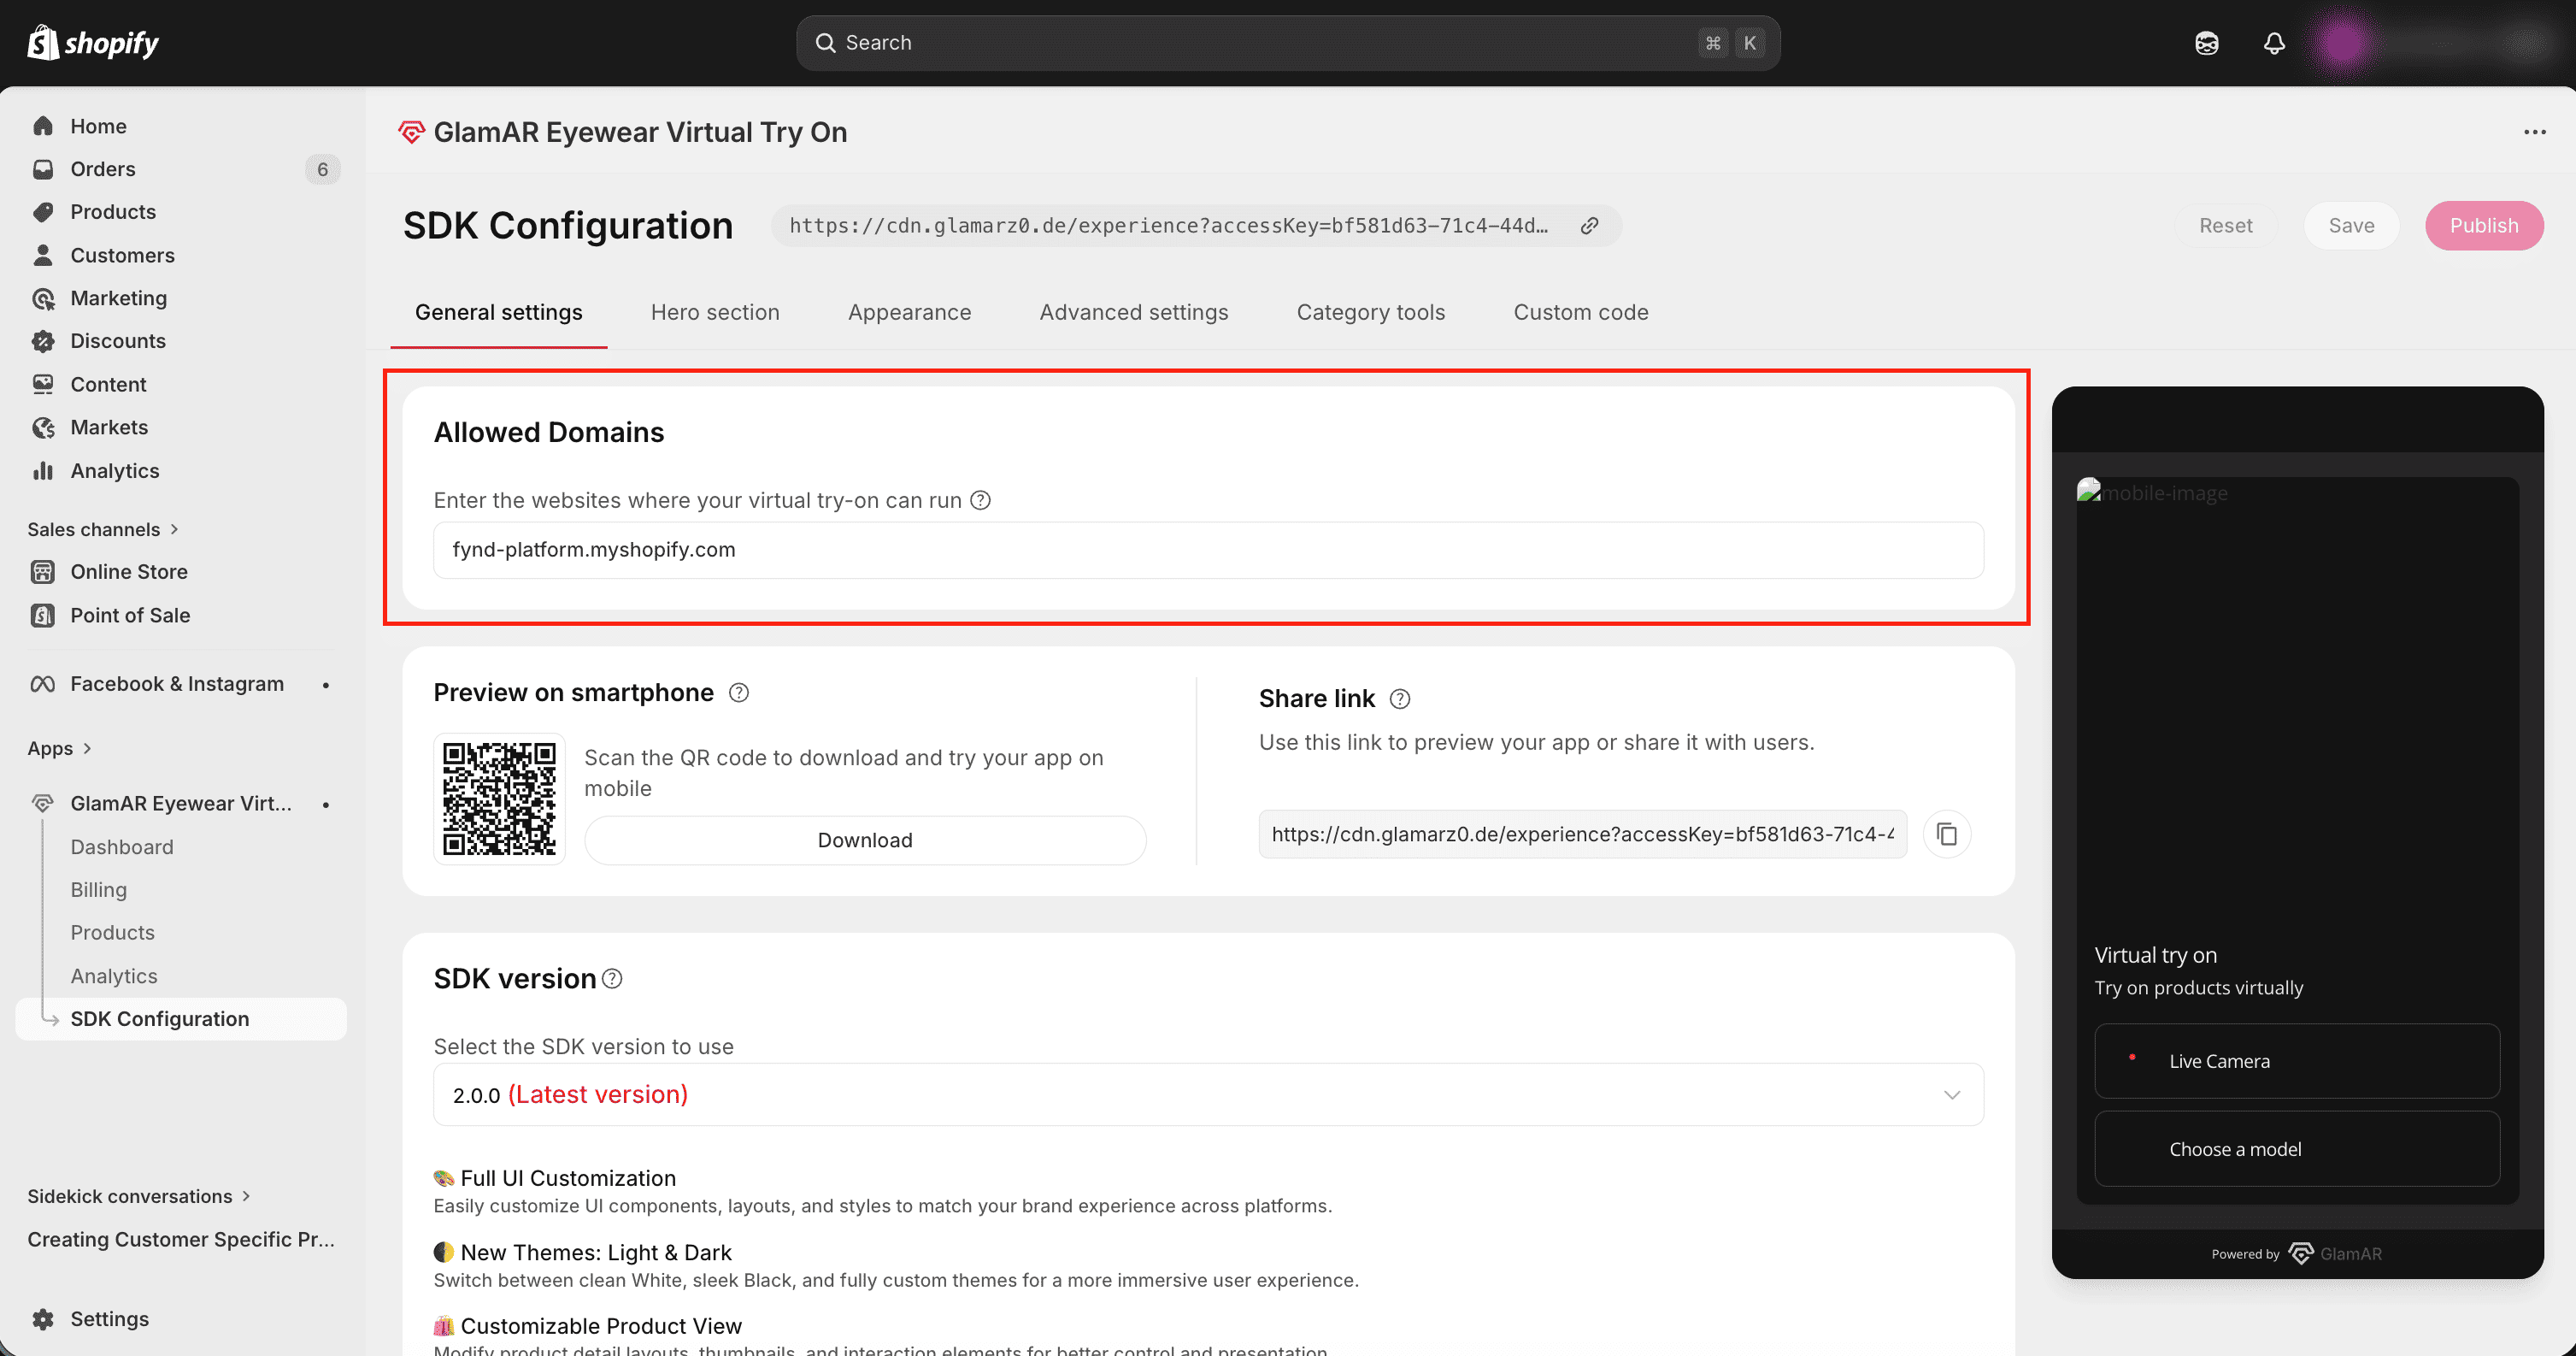Click the allowed domains input field
This screenshot has height=1356, width=2576.
click(1208, 550)
